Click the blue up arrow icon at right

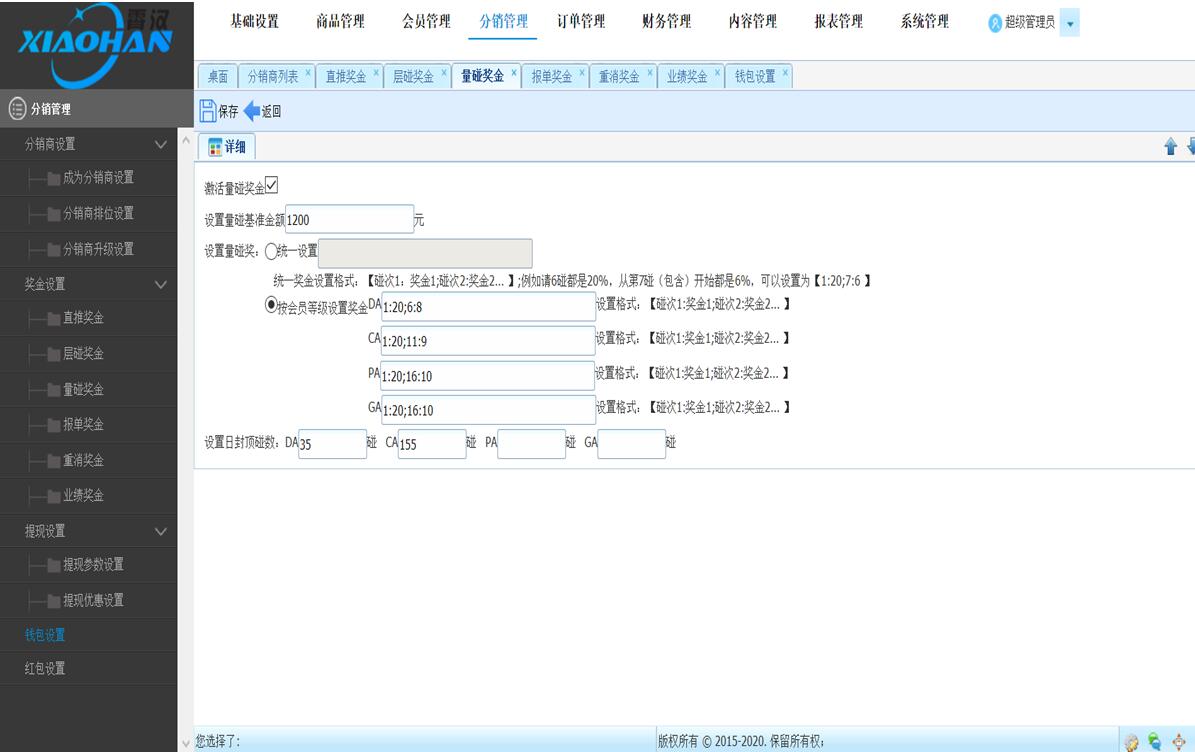coord(1171,146)
